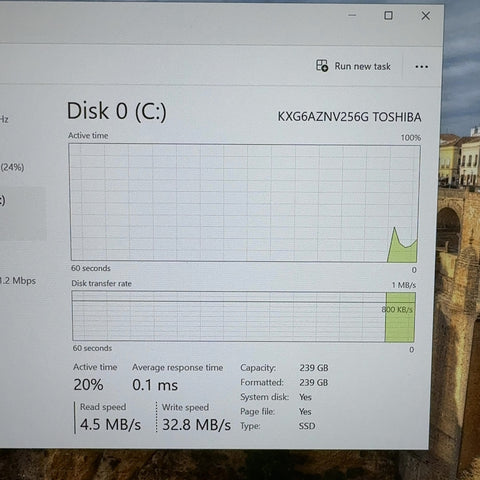
Task: Click the 239 GB Capacity value
Action: [x=314, y=368]
